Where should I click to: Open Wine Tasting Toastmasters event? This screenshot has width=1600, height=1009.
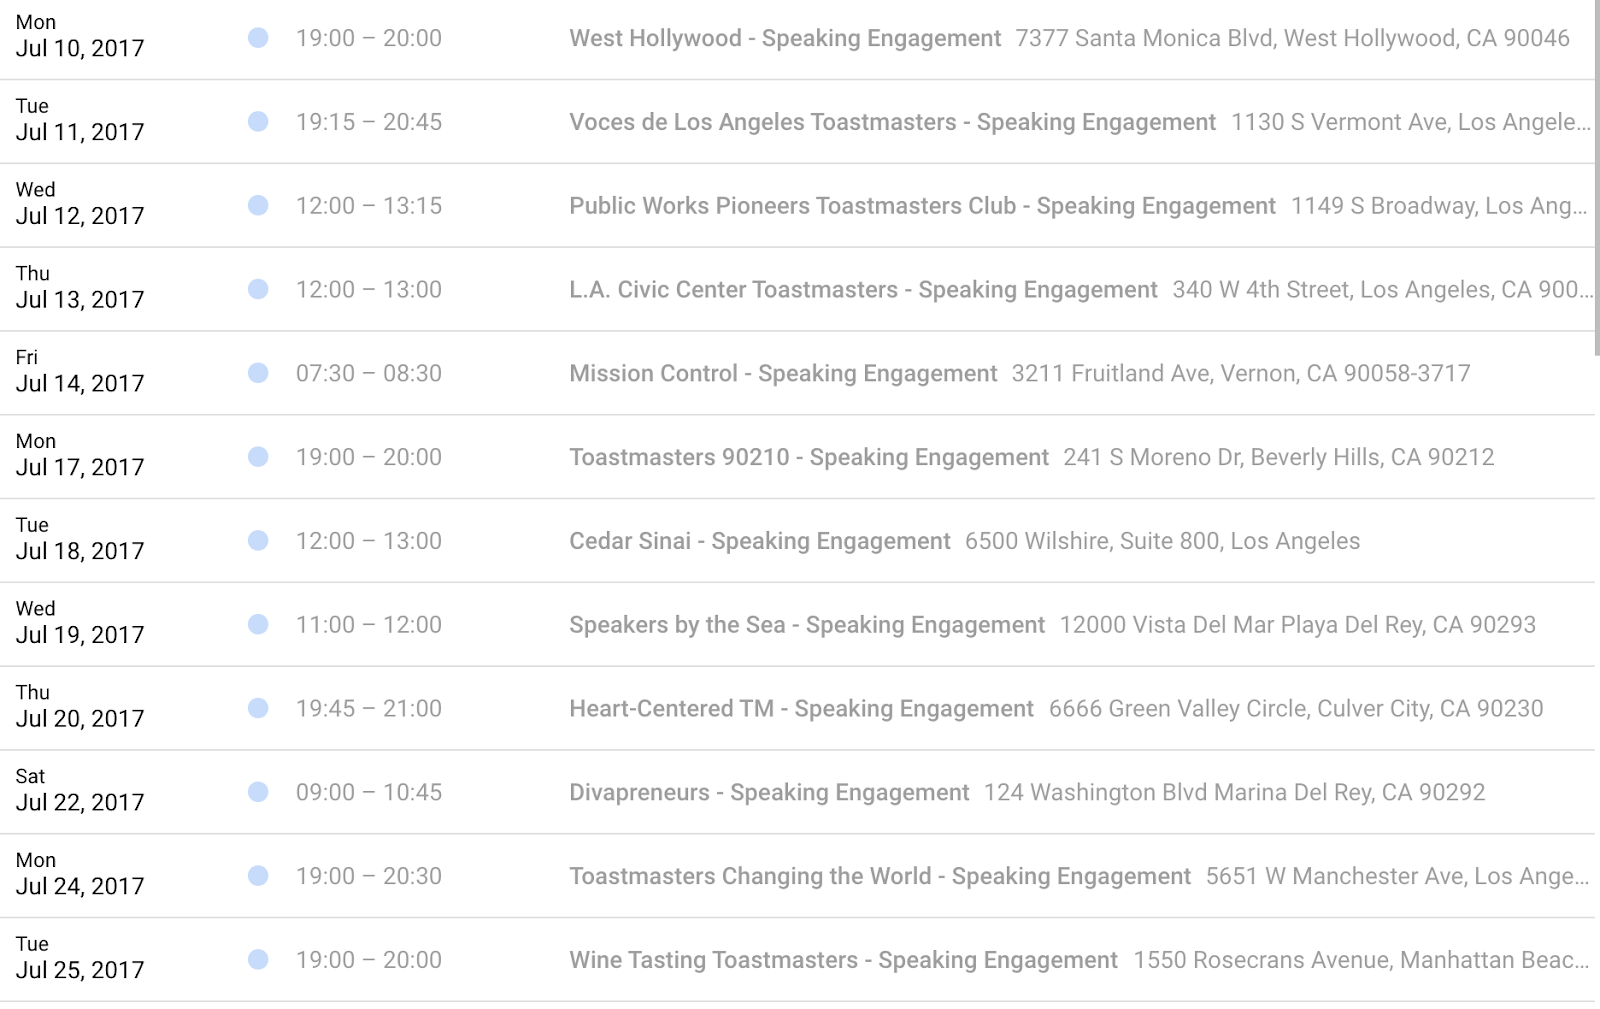(x=843, y=960)
